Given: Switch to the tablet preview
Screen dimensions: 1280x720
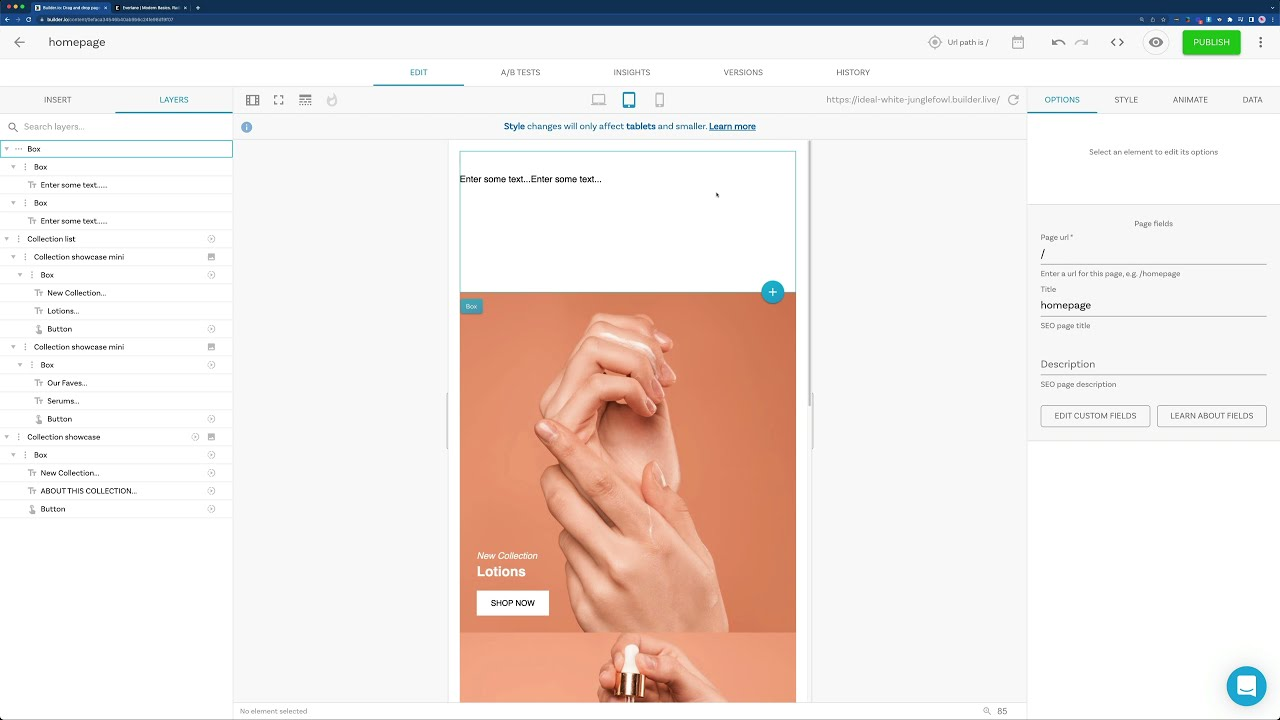Looking at the screenshot, I should click(x=629, y=100).
